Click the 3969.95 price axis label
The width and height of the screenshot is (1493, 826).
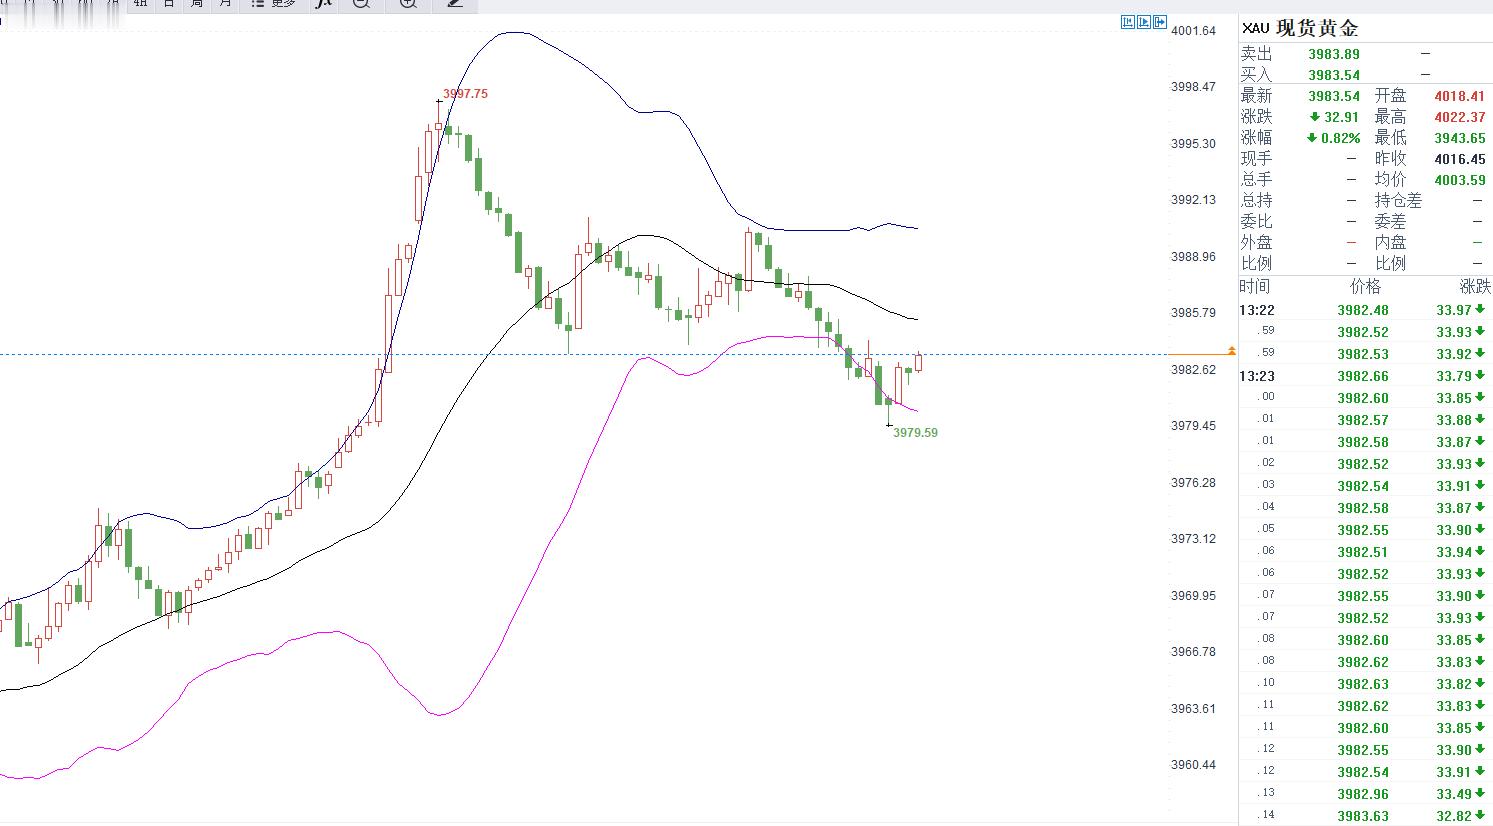(1193, 596)
